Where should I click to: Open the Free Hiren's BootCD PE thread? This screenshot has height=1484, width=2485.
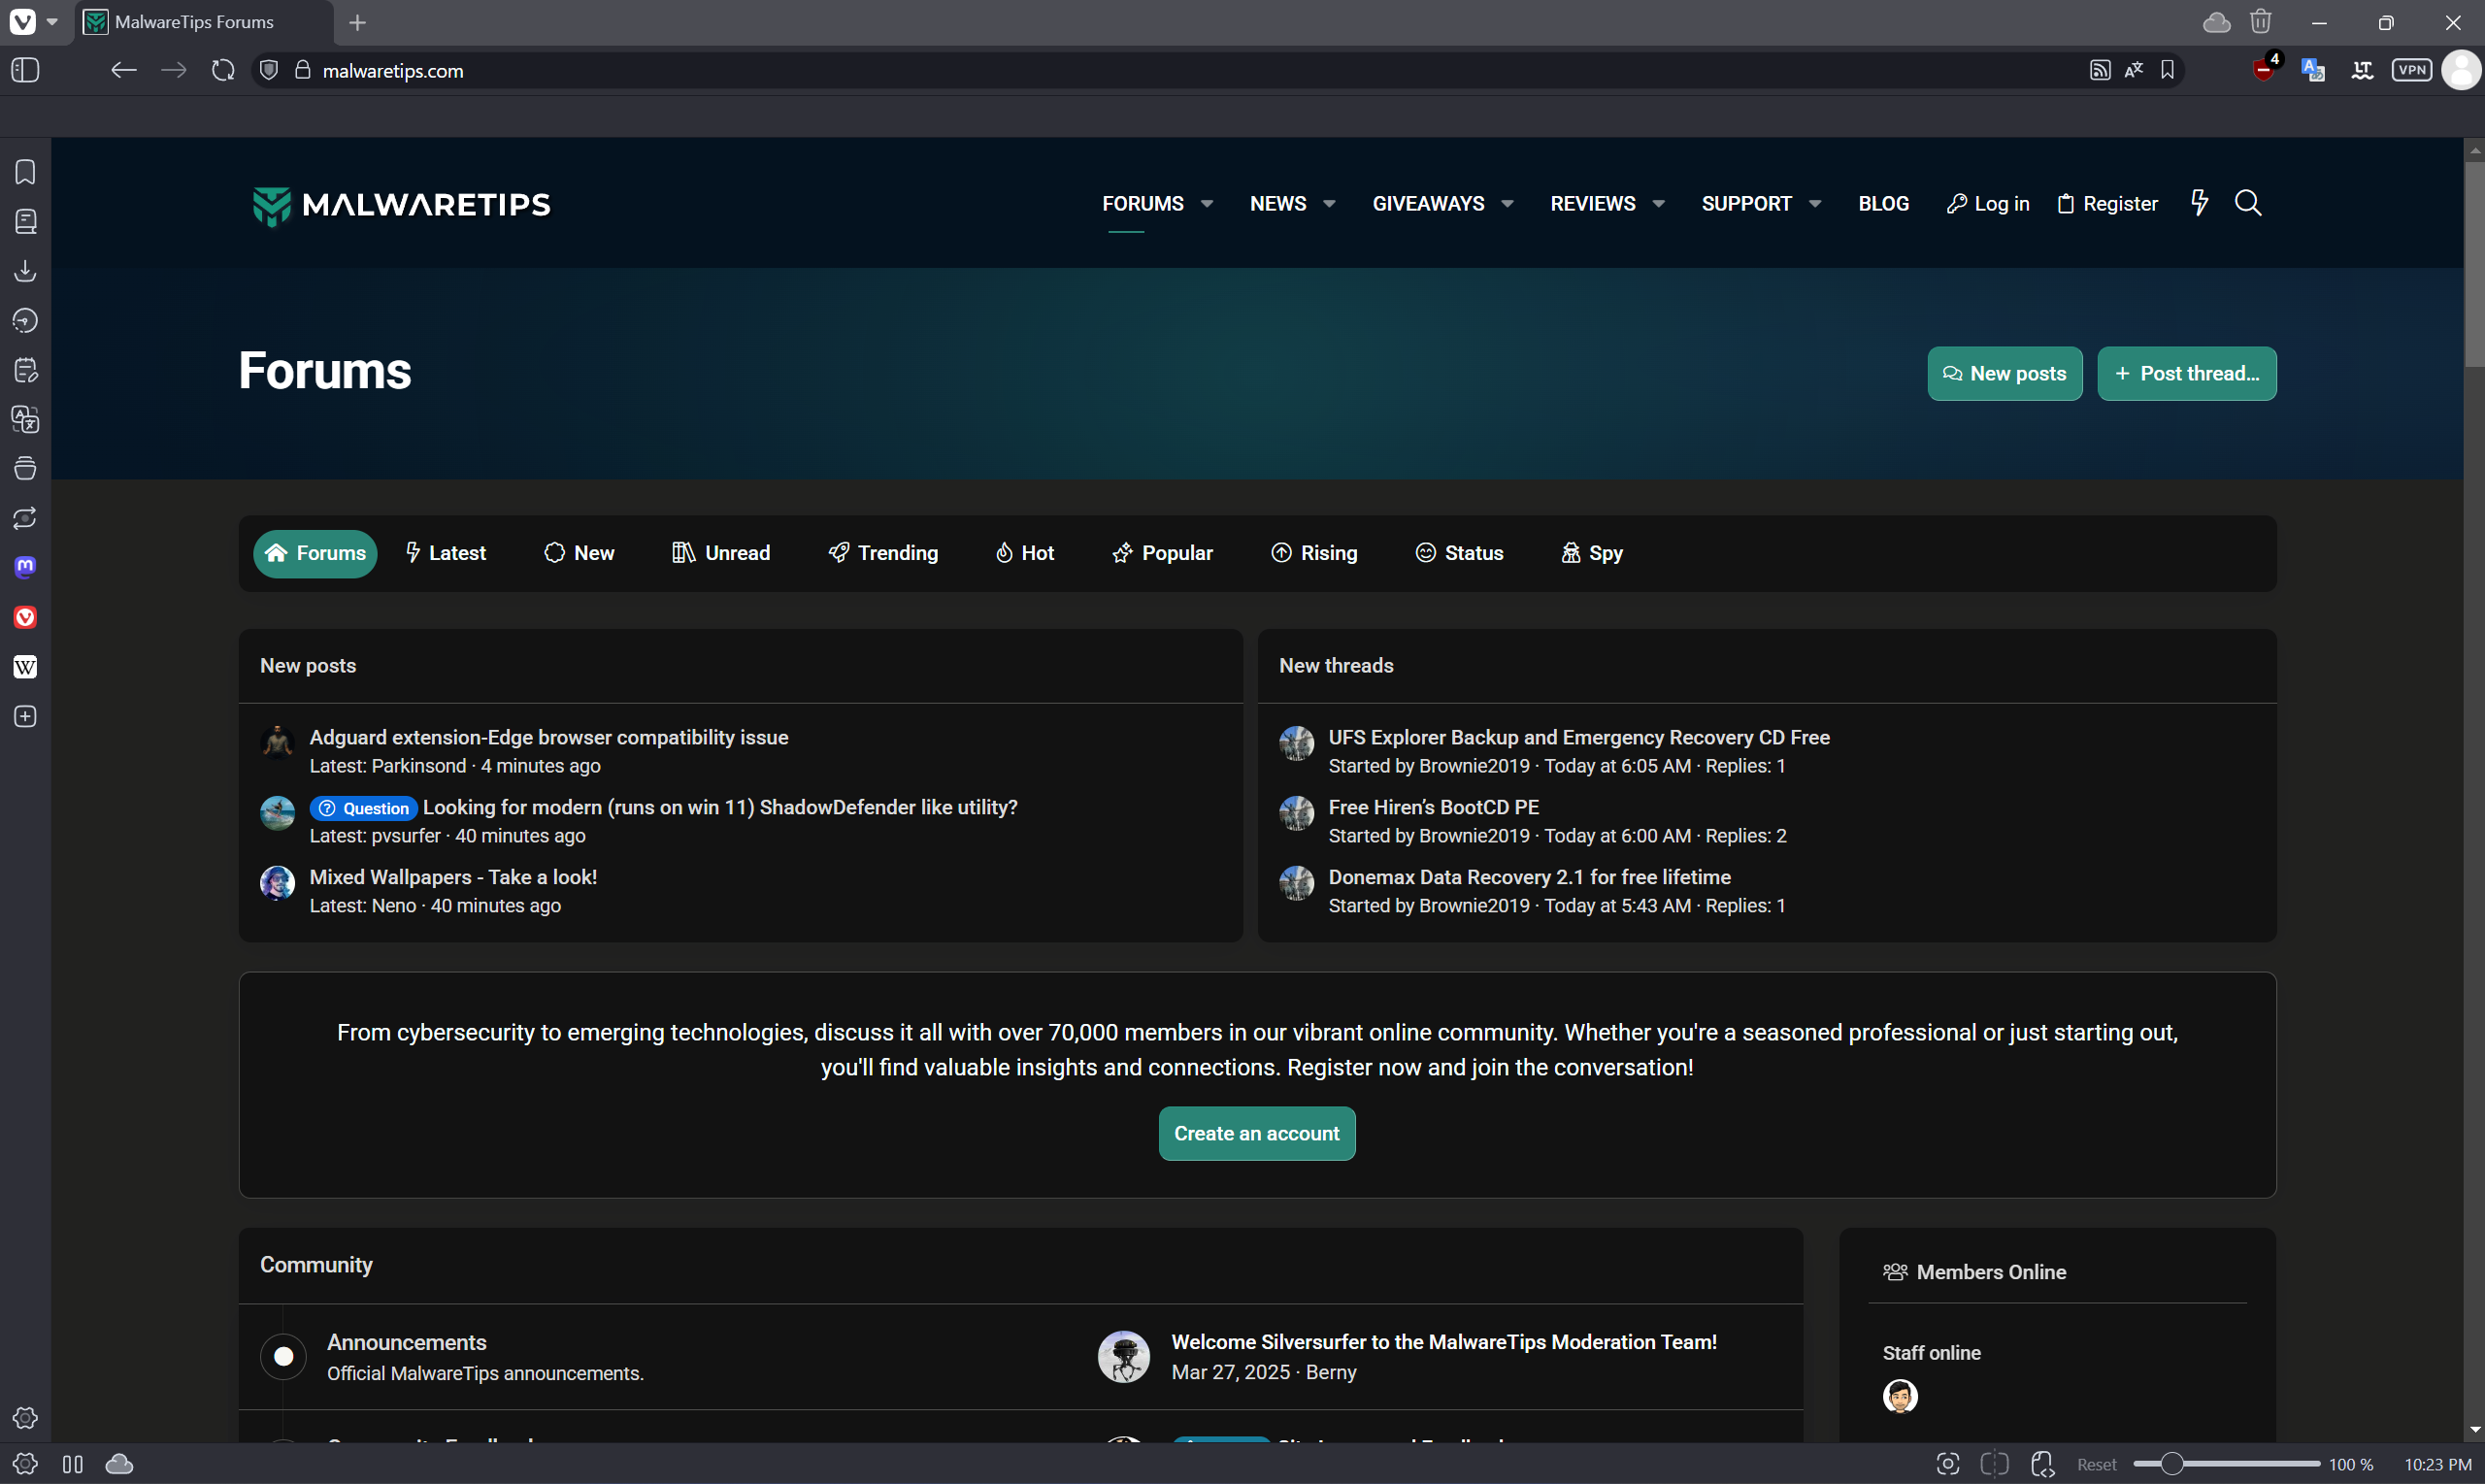[x=1433, y=807]
